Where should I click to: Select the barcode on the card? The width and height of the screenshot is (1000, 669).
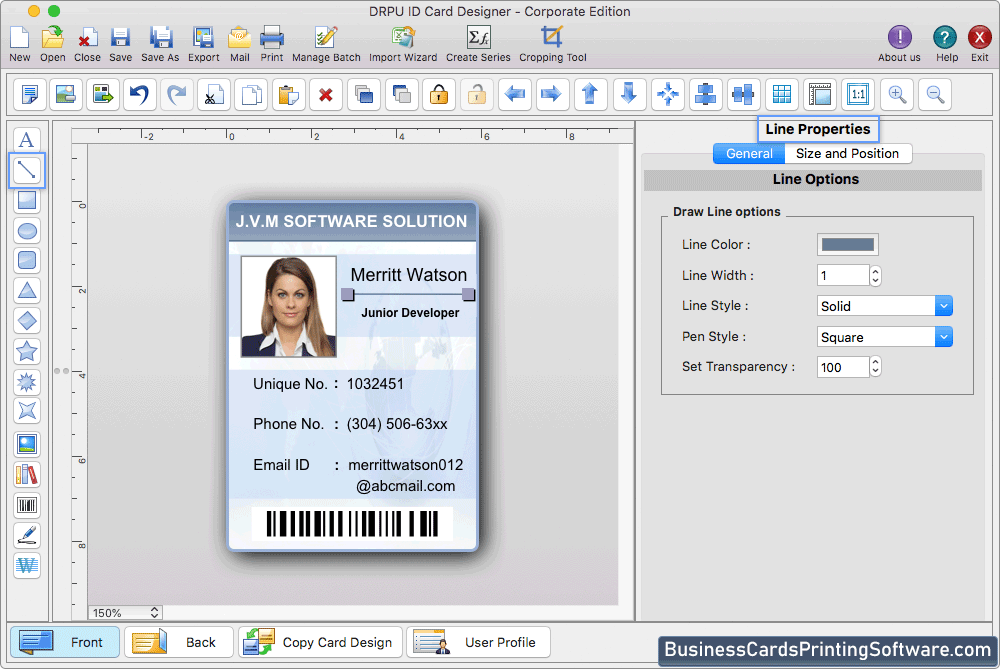(x=352, y=524)
